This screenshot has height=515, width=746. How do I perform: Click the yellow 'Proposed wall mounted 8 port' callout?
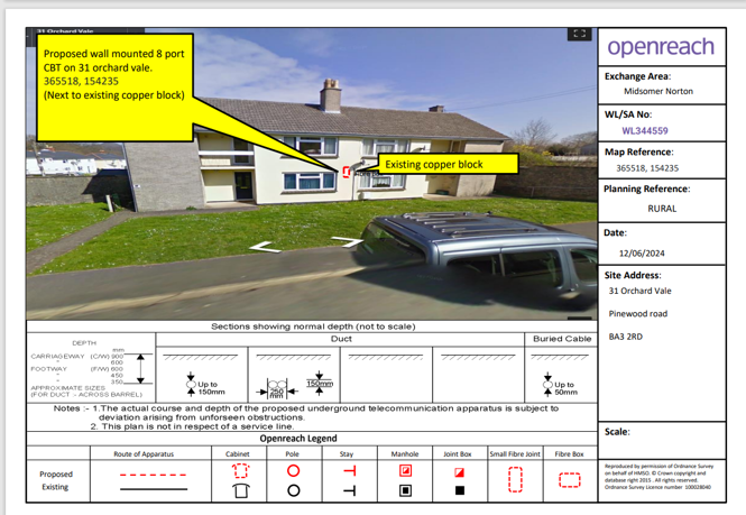(x=115, y=87)
